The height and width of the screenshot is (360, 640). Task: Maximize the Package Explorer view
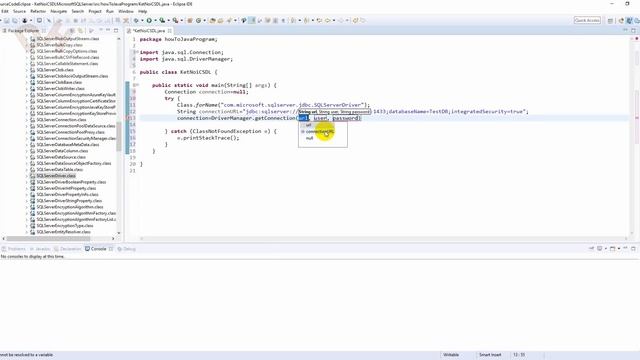coord(116,30)
